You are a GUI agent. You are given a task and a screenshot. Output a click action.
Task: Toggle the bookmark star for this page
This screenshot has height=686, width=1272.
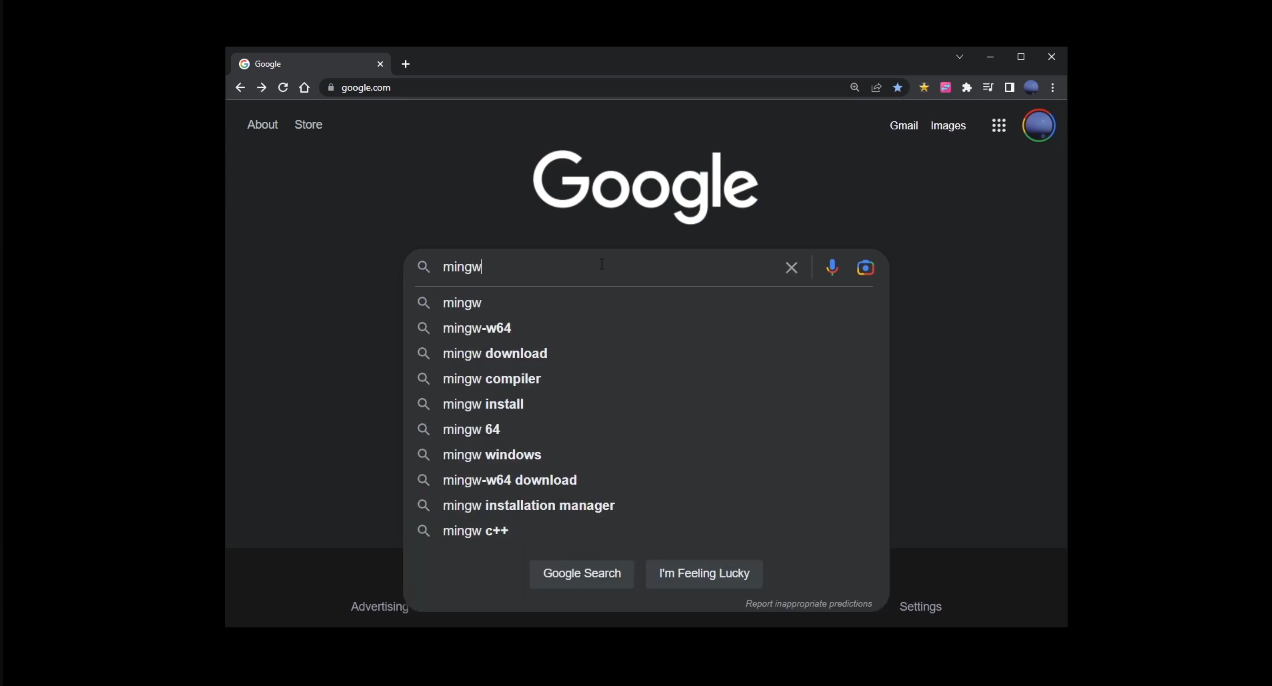[896, 87]
